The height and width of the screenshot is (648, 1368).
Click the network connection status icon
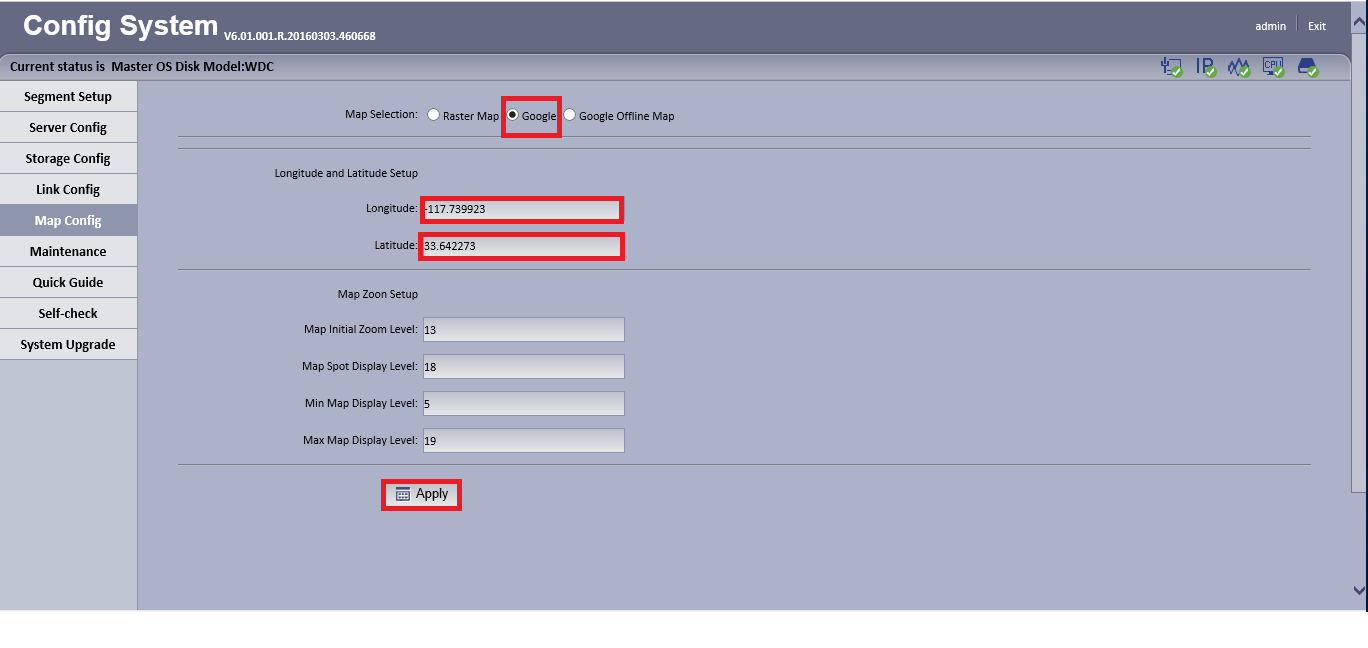1171,67
